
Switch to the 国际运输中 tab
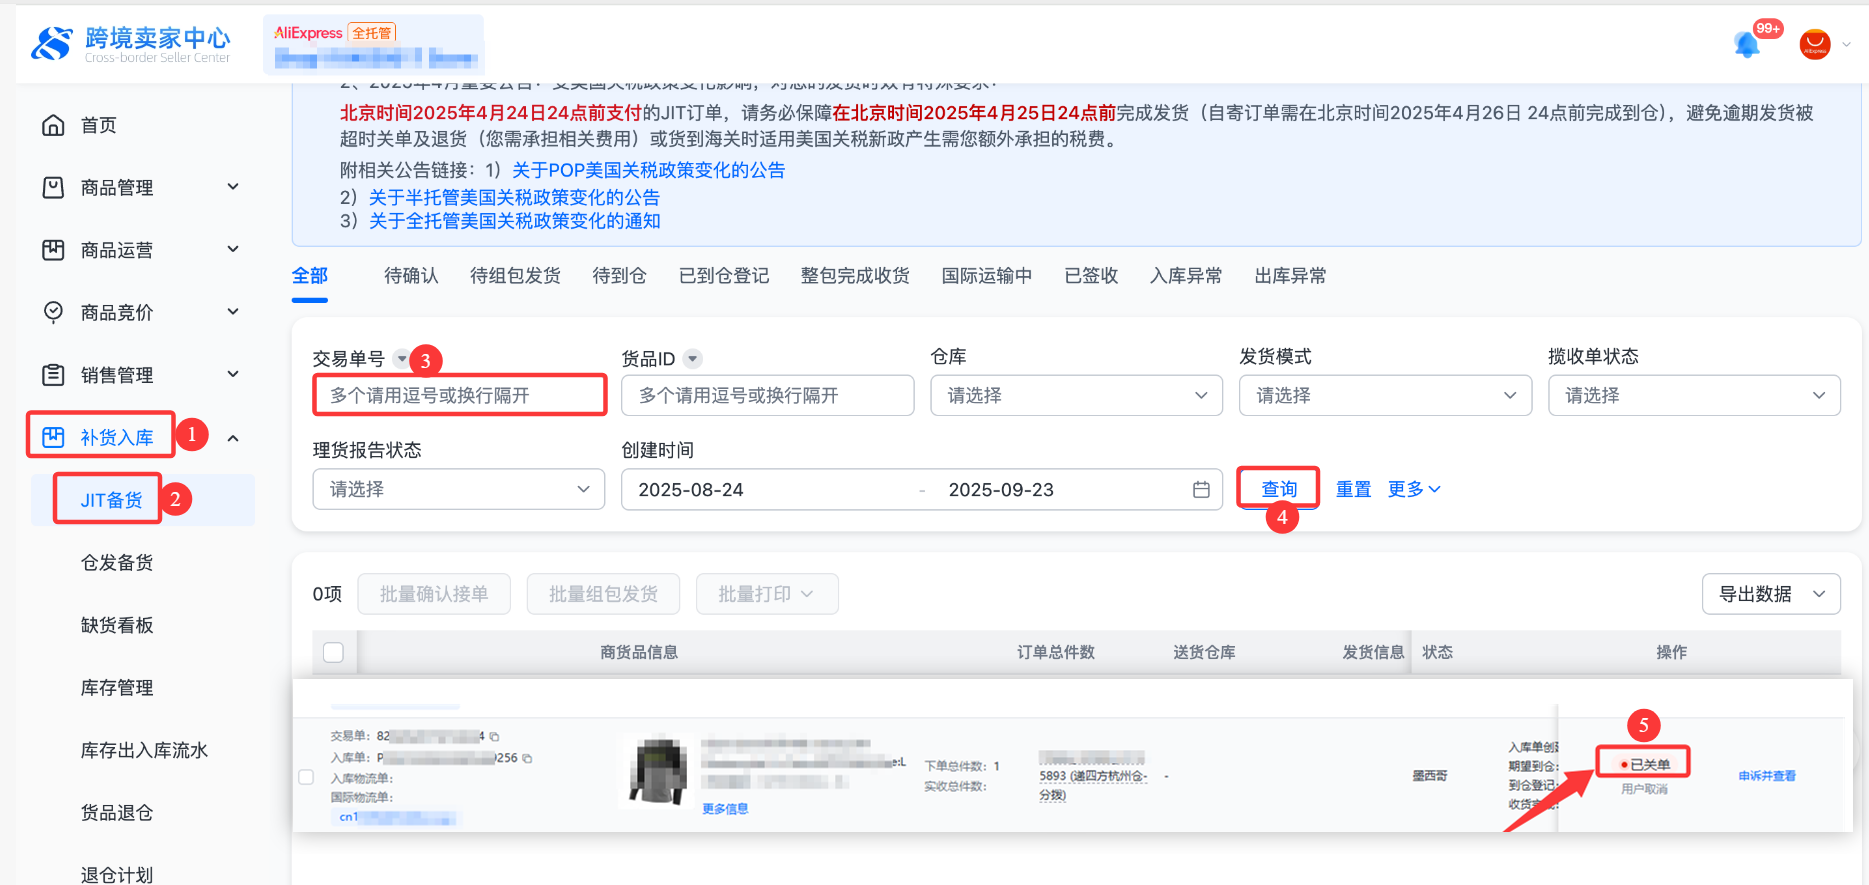(x=987, y=276)
